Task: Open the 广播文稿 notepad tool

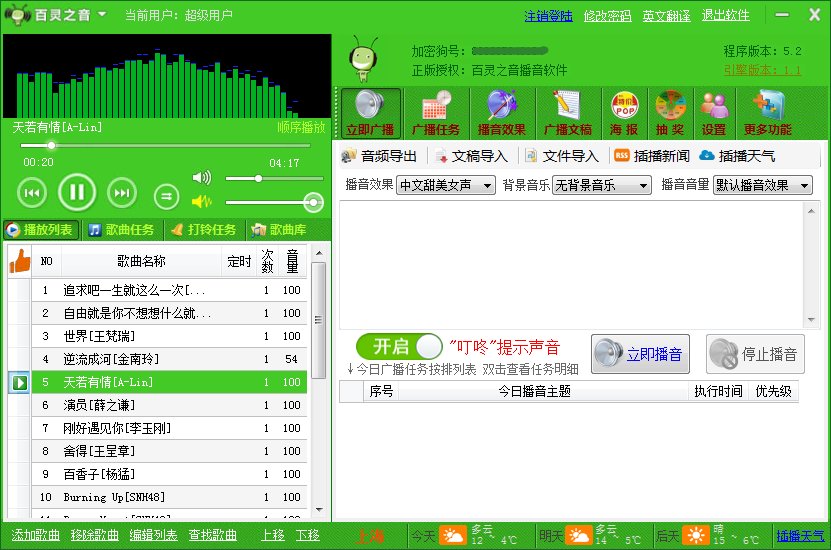Action: click(x=568, y=113)
